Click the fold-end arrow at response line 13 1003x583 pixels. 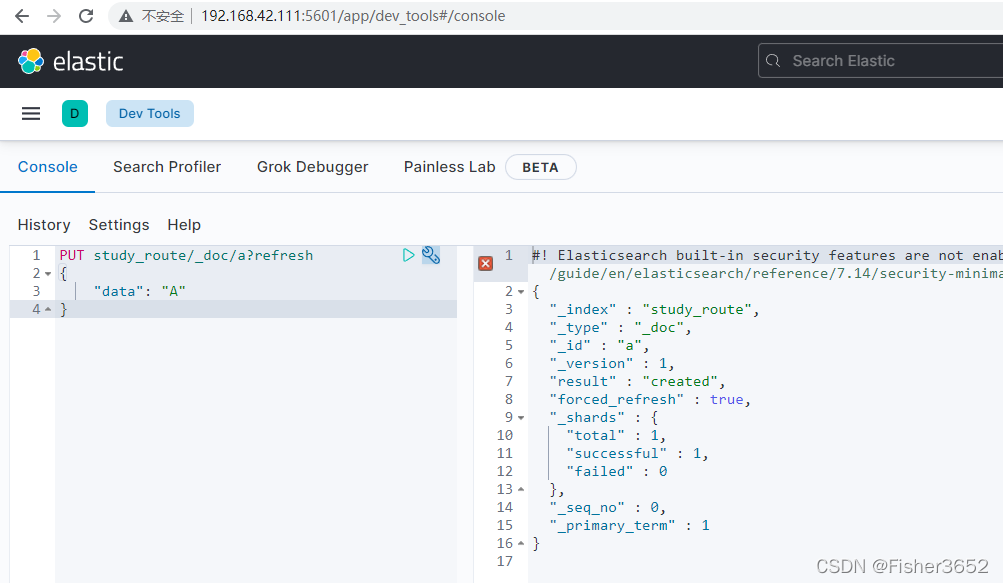click(521, 490)
